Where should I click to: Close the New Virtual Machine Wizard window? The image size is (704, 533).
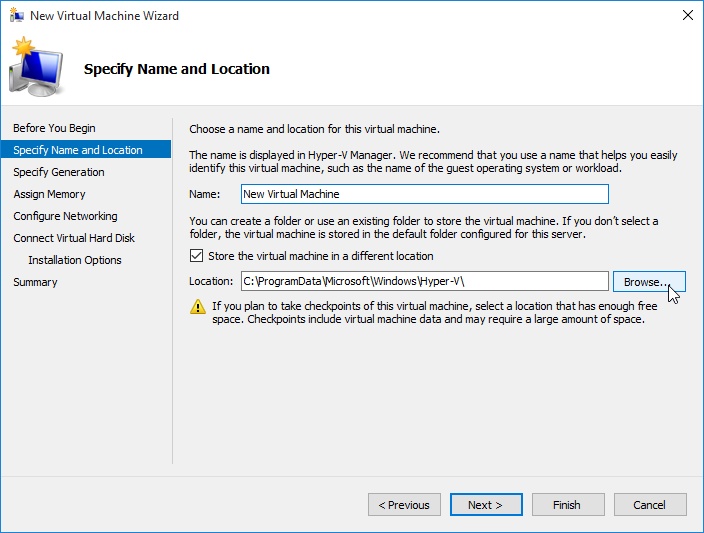(687, 15)
